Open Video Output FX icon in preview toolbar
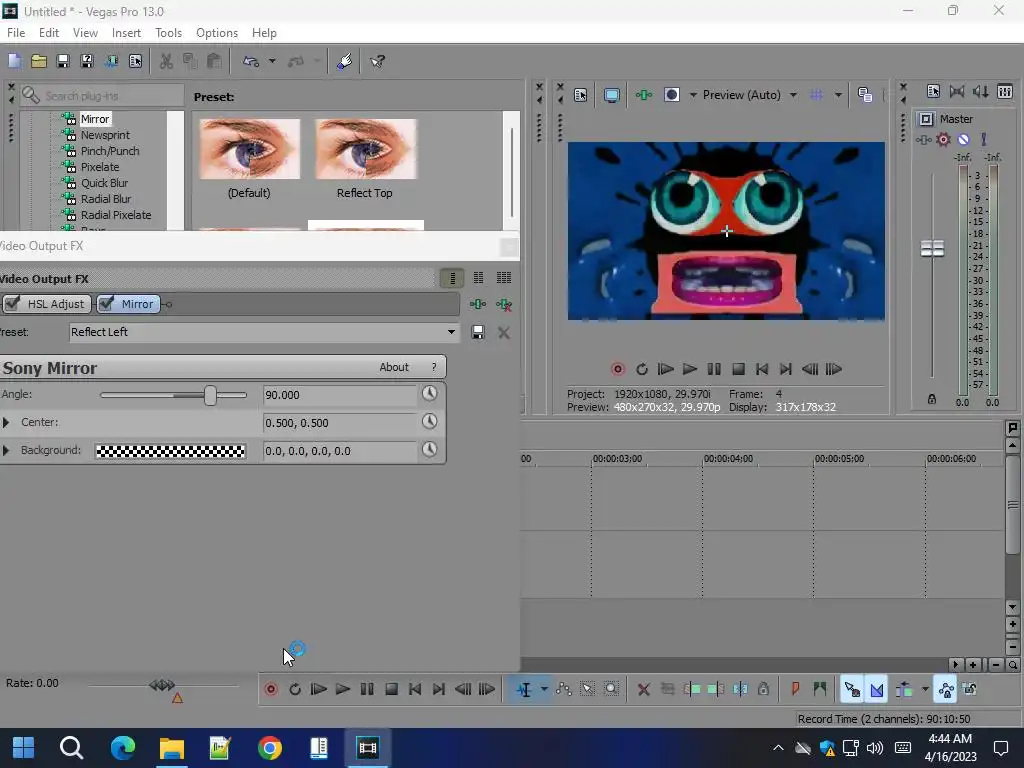 tap(644, 95)
